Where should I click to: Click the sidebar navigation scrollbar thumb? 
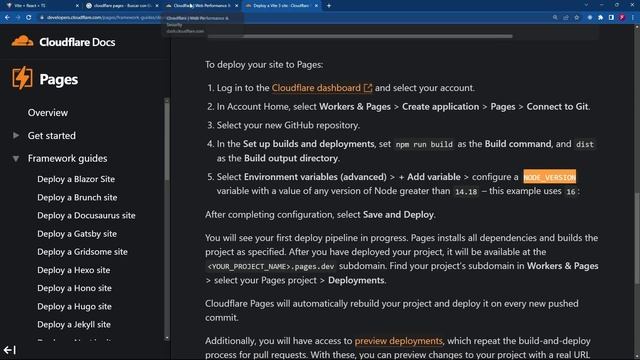[x=167, y=141]
